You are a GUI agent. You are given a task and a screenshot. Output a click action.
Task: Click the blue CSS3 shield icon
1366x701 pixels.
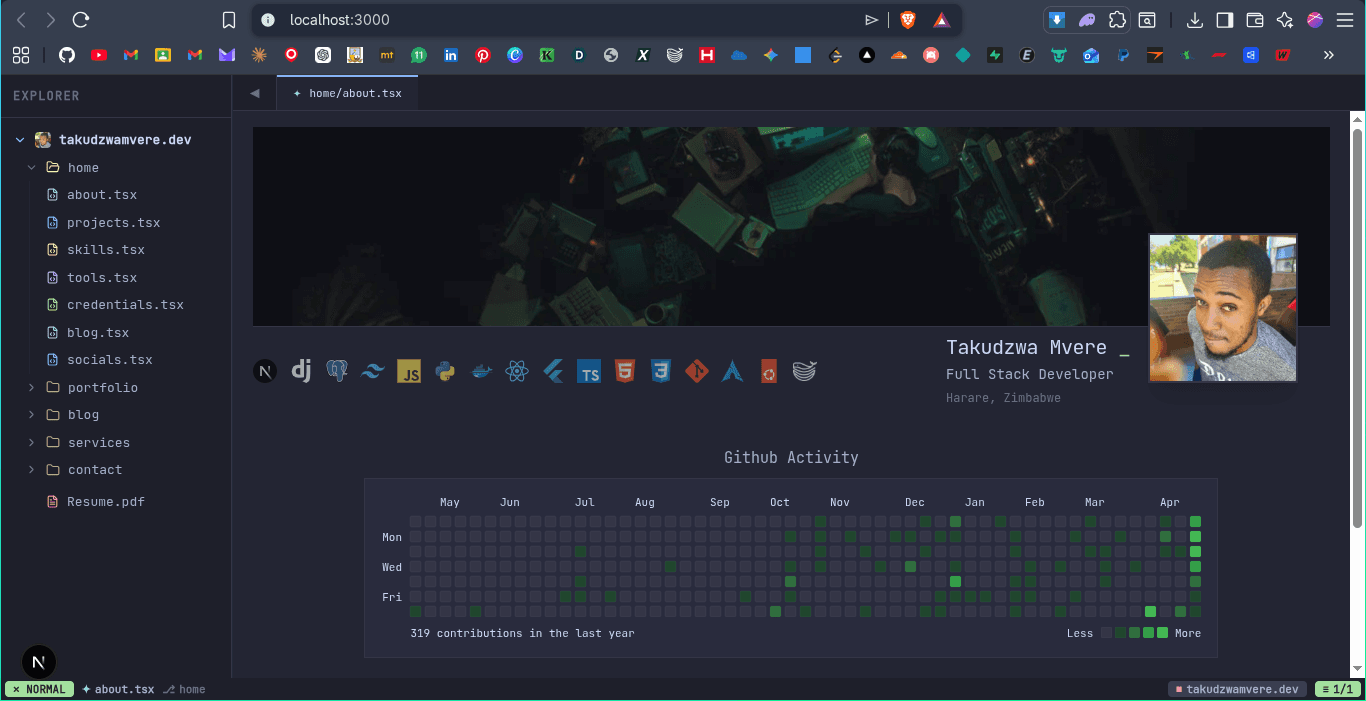pos(660,371)
